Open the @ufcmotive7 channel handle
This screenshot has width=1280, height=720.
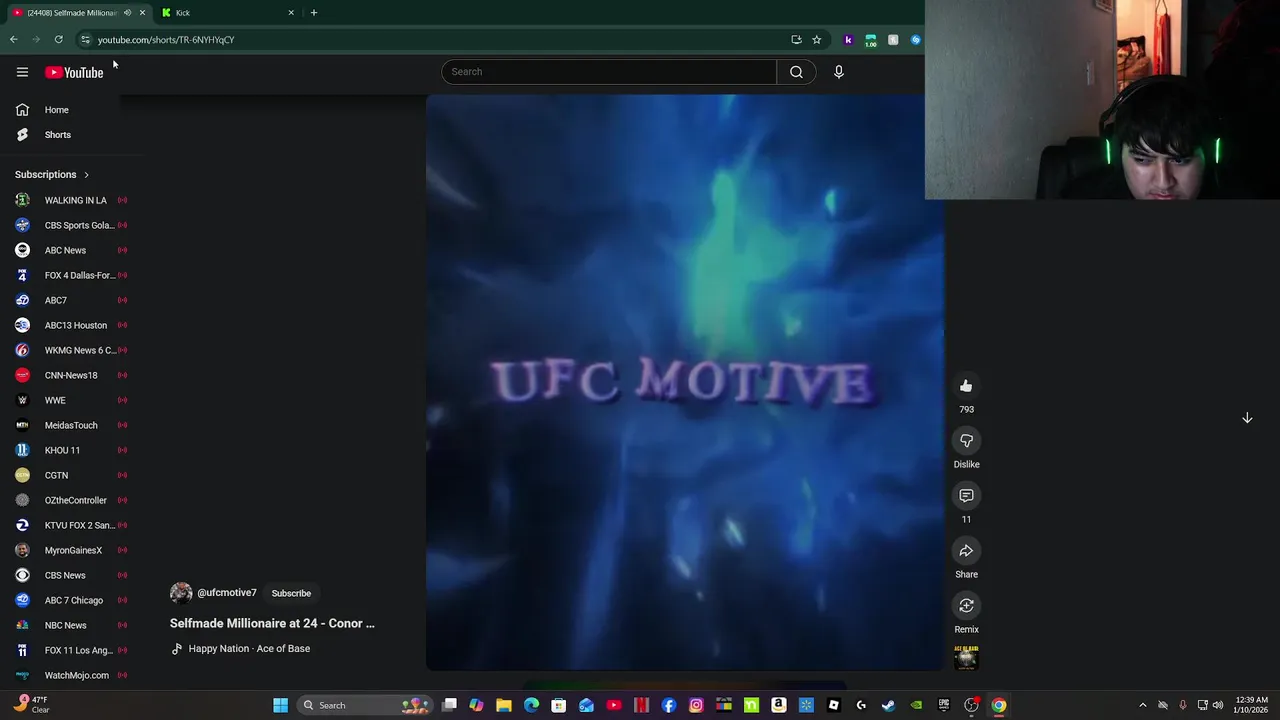(x=227, y=593)
